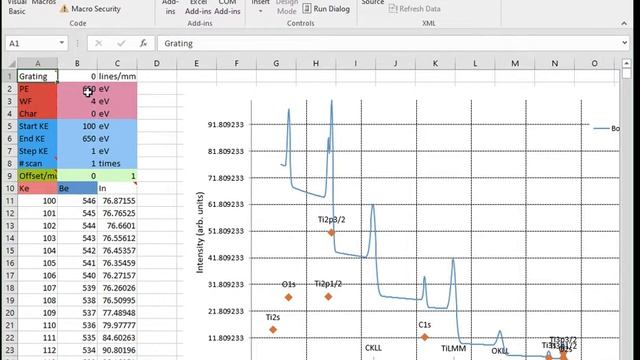The width and height of the screenshot is (640, 360).
Task: Select the WF label cell
Action: pos(38,101)
